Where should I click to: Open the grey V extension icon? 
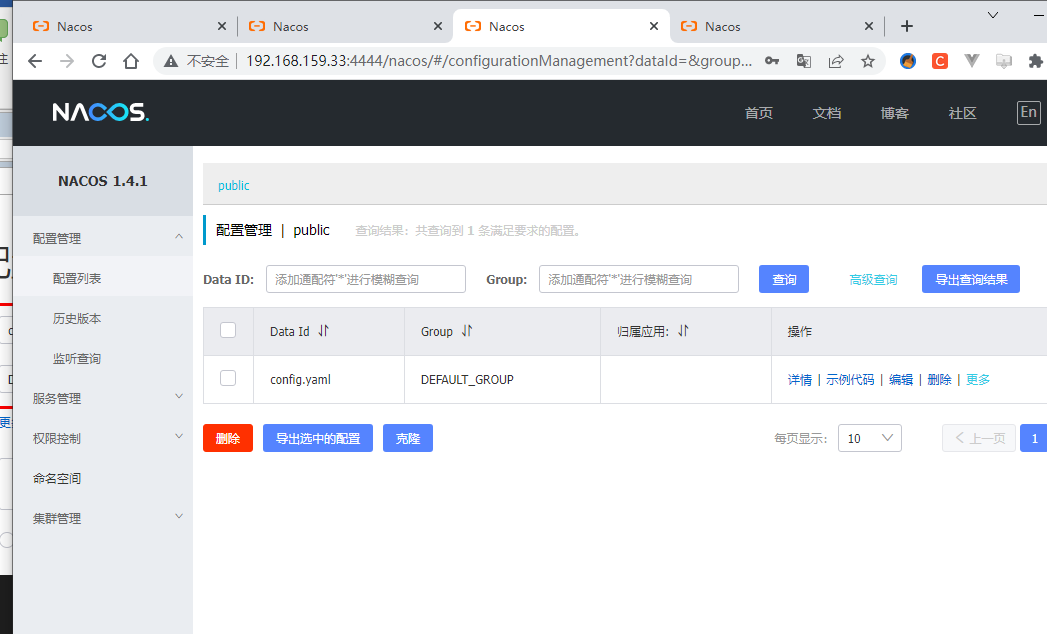point(972,61)
